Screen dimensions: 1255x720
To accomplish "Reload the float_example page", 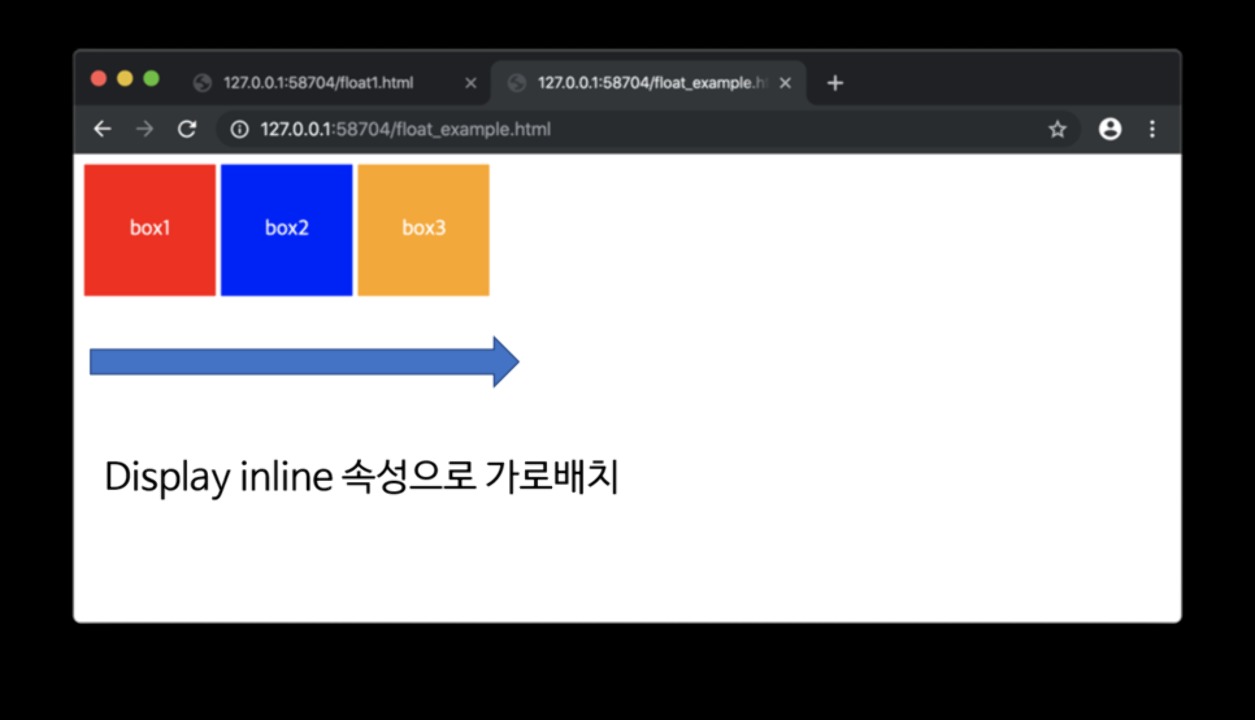I will (187, 129).
